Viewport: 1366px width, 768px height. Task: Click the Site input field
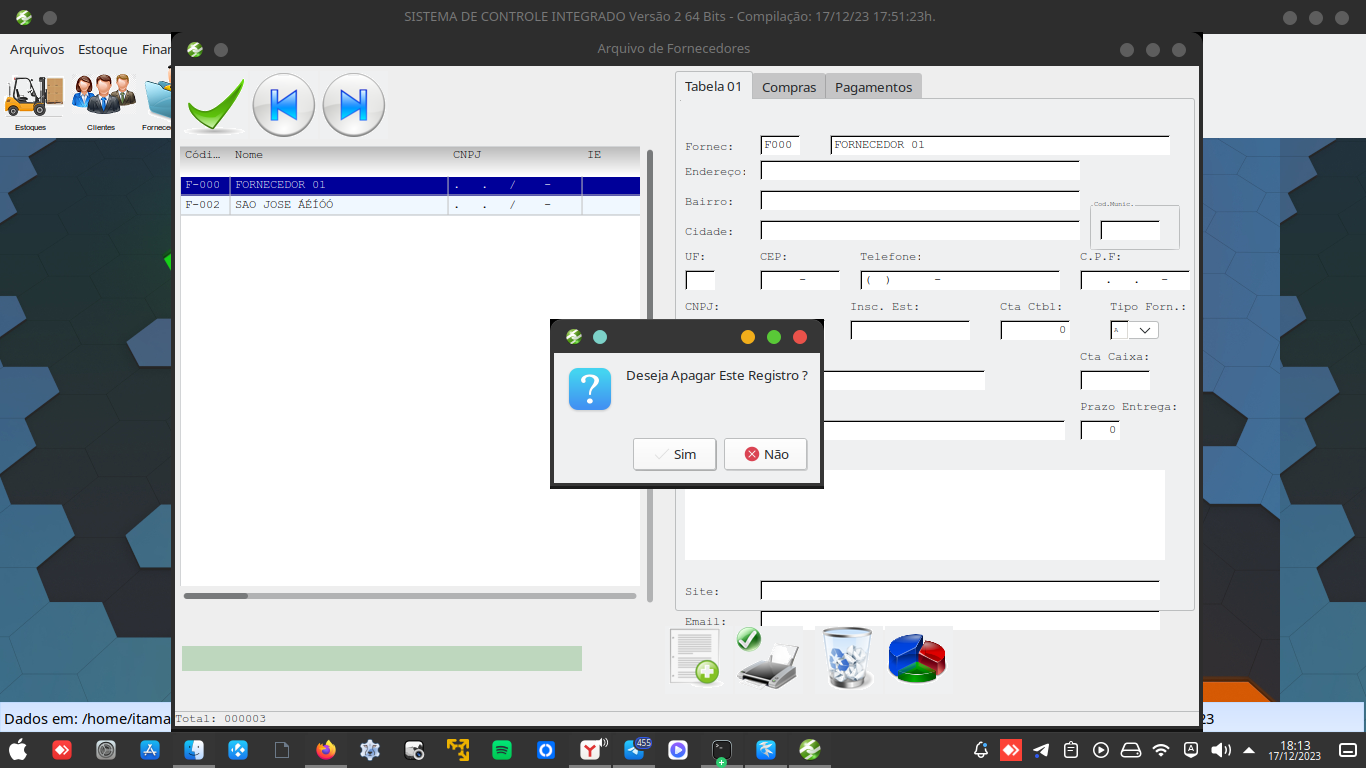point(960,590)
